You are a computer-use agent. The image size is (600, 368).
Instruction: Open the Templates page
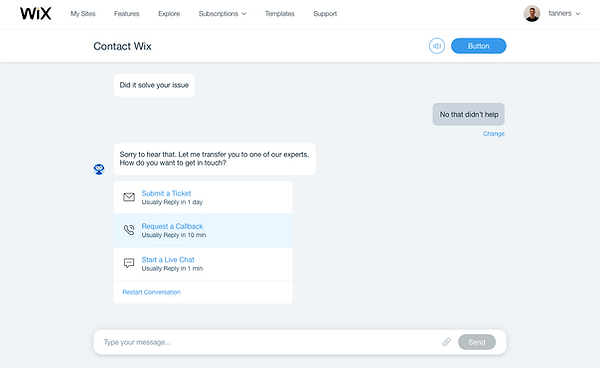pyautogui.click(x=280, y=14)
